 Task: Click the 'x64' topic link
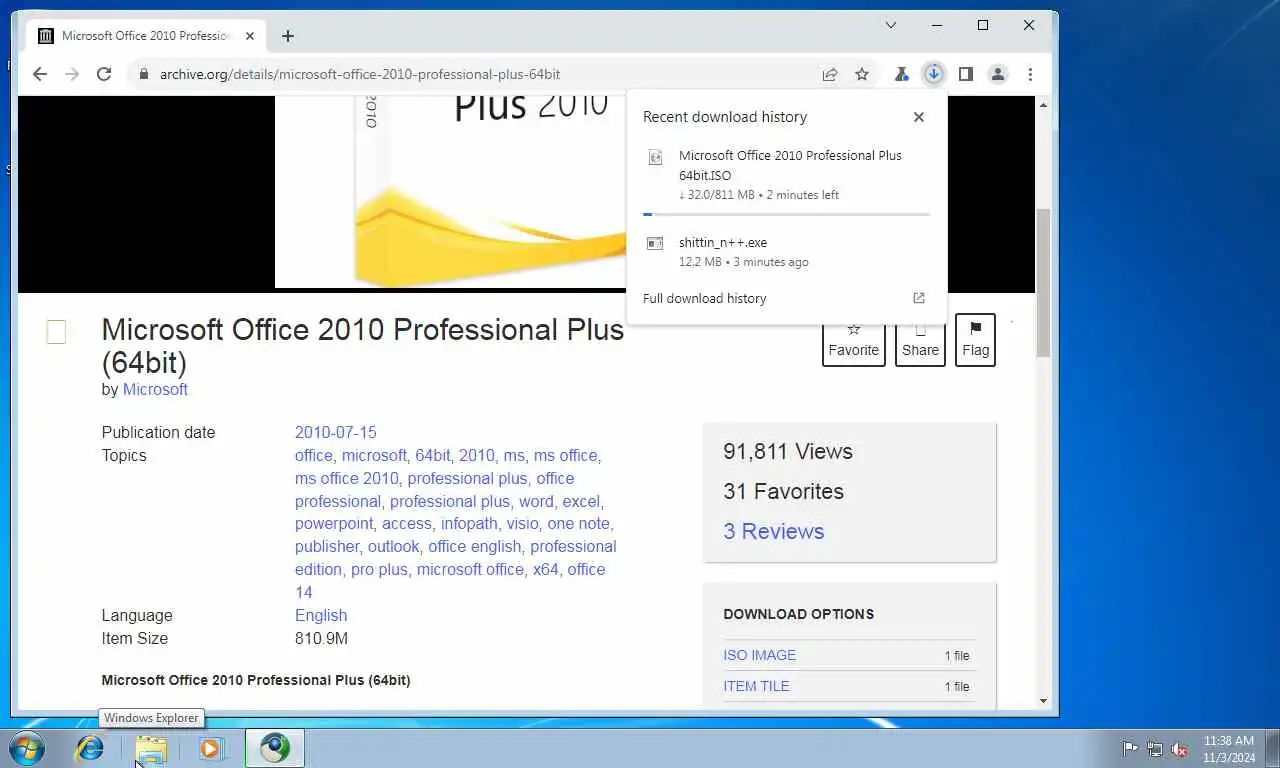545,569
